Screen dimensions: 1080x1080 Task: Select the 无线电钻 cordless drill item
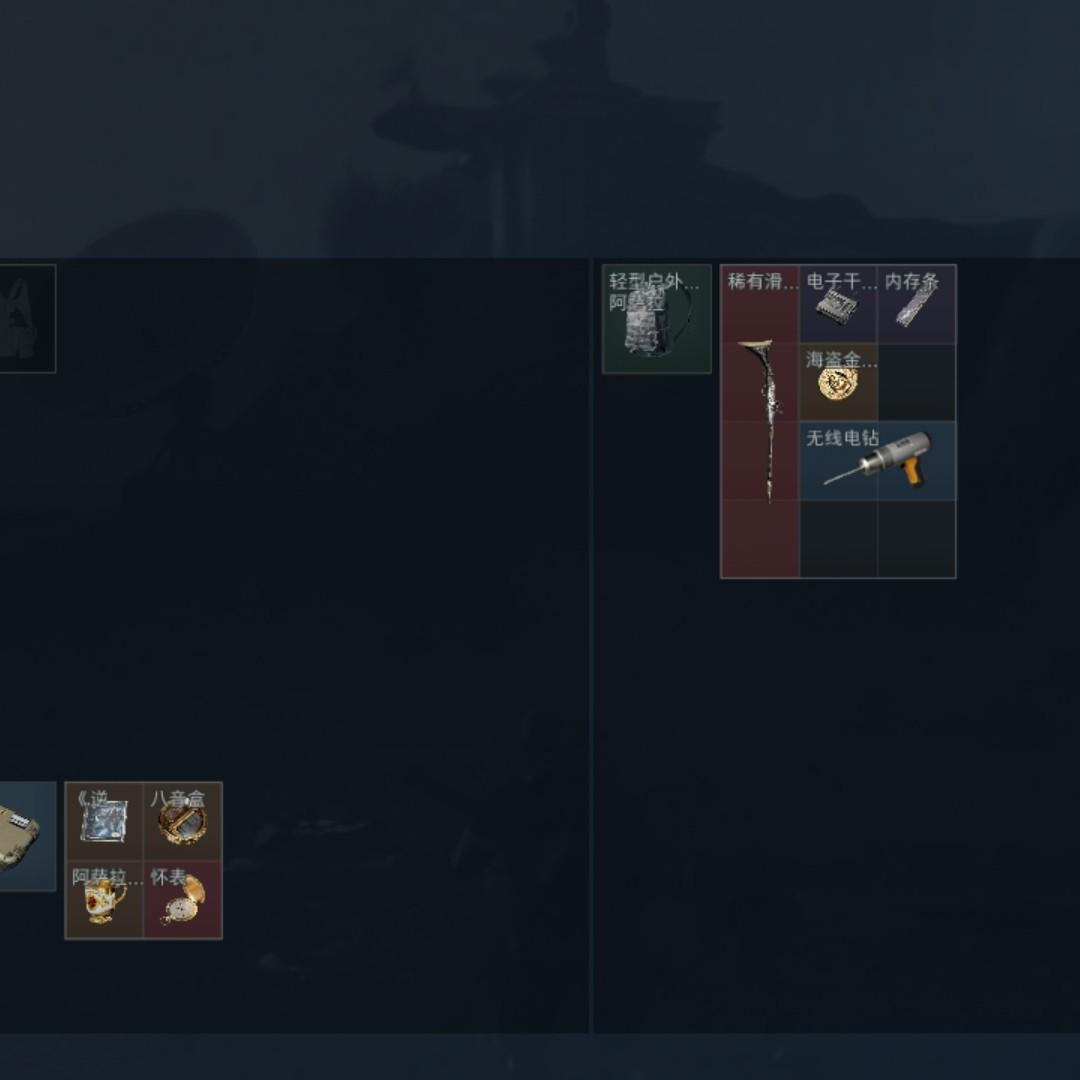point(878,461)
